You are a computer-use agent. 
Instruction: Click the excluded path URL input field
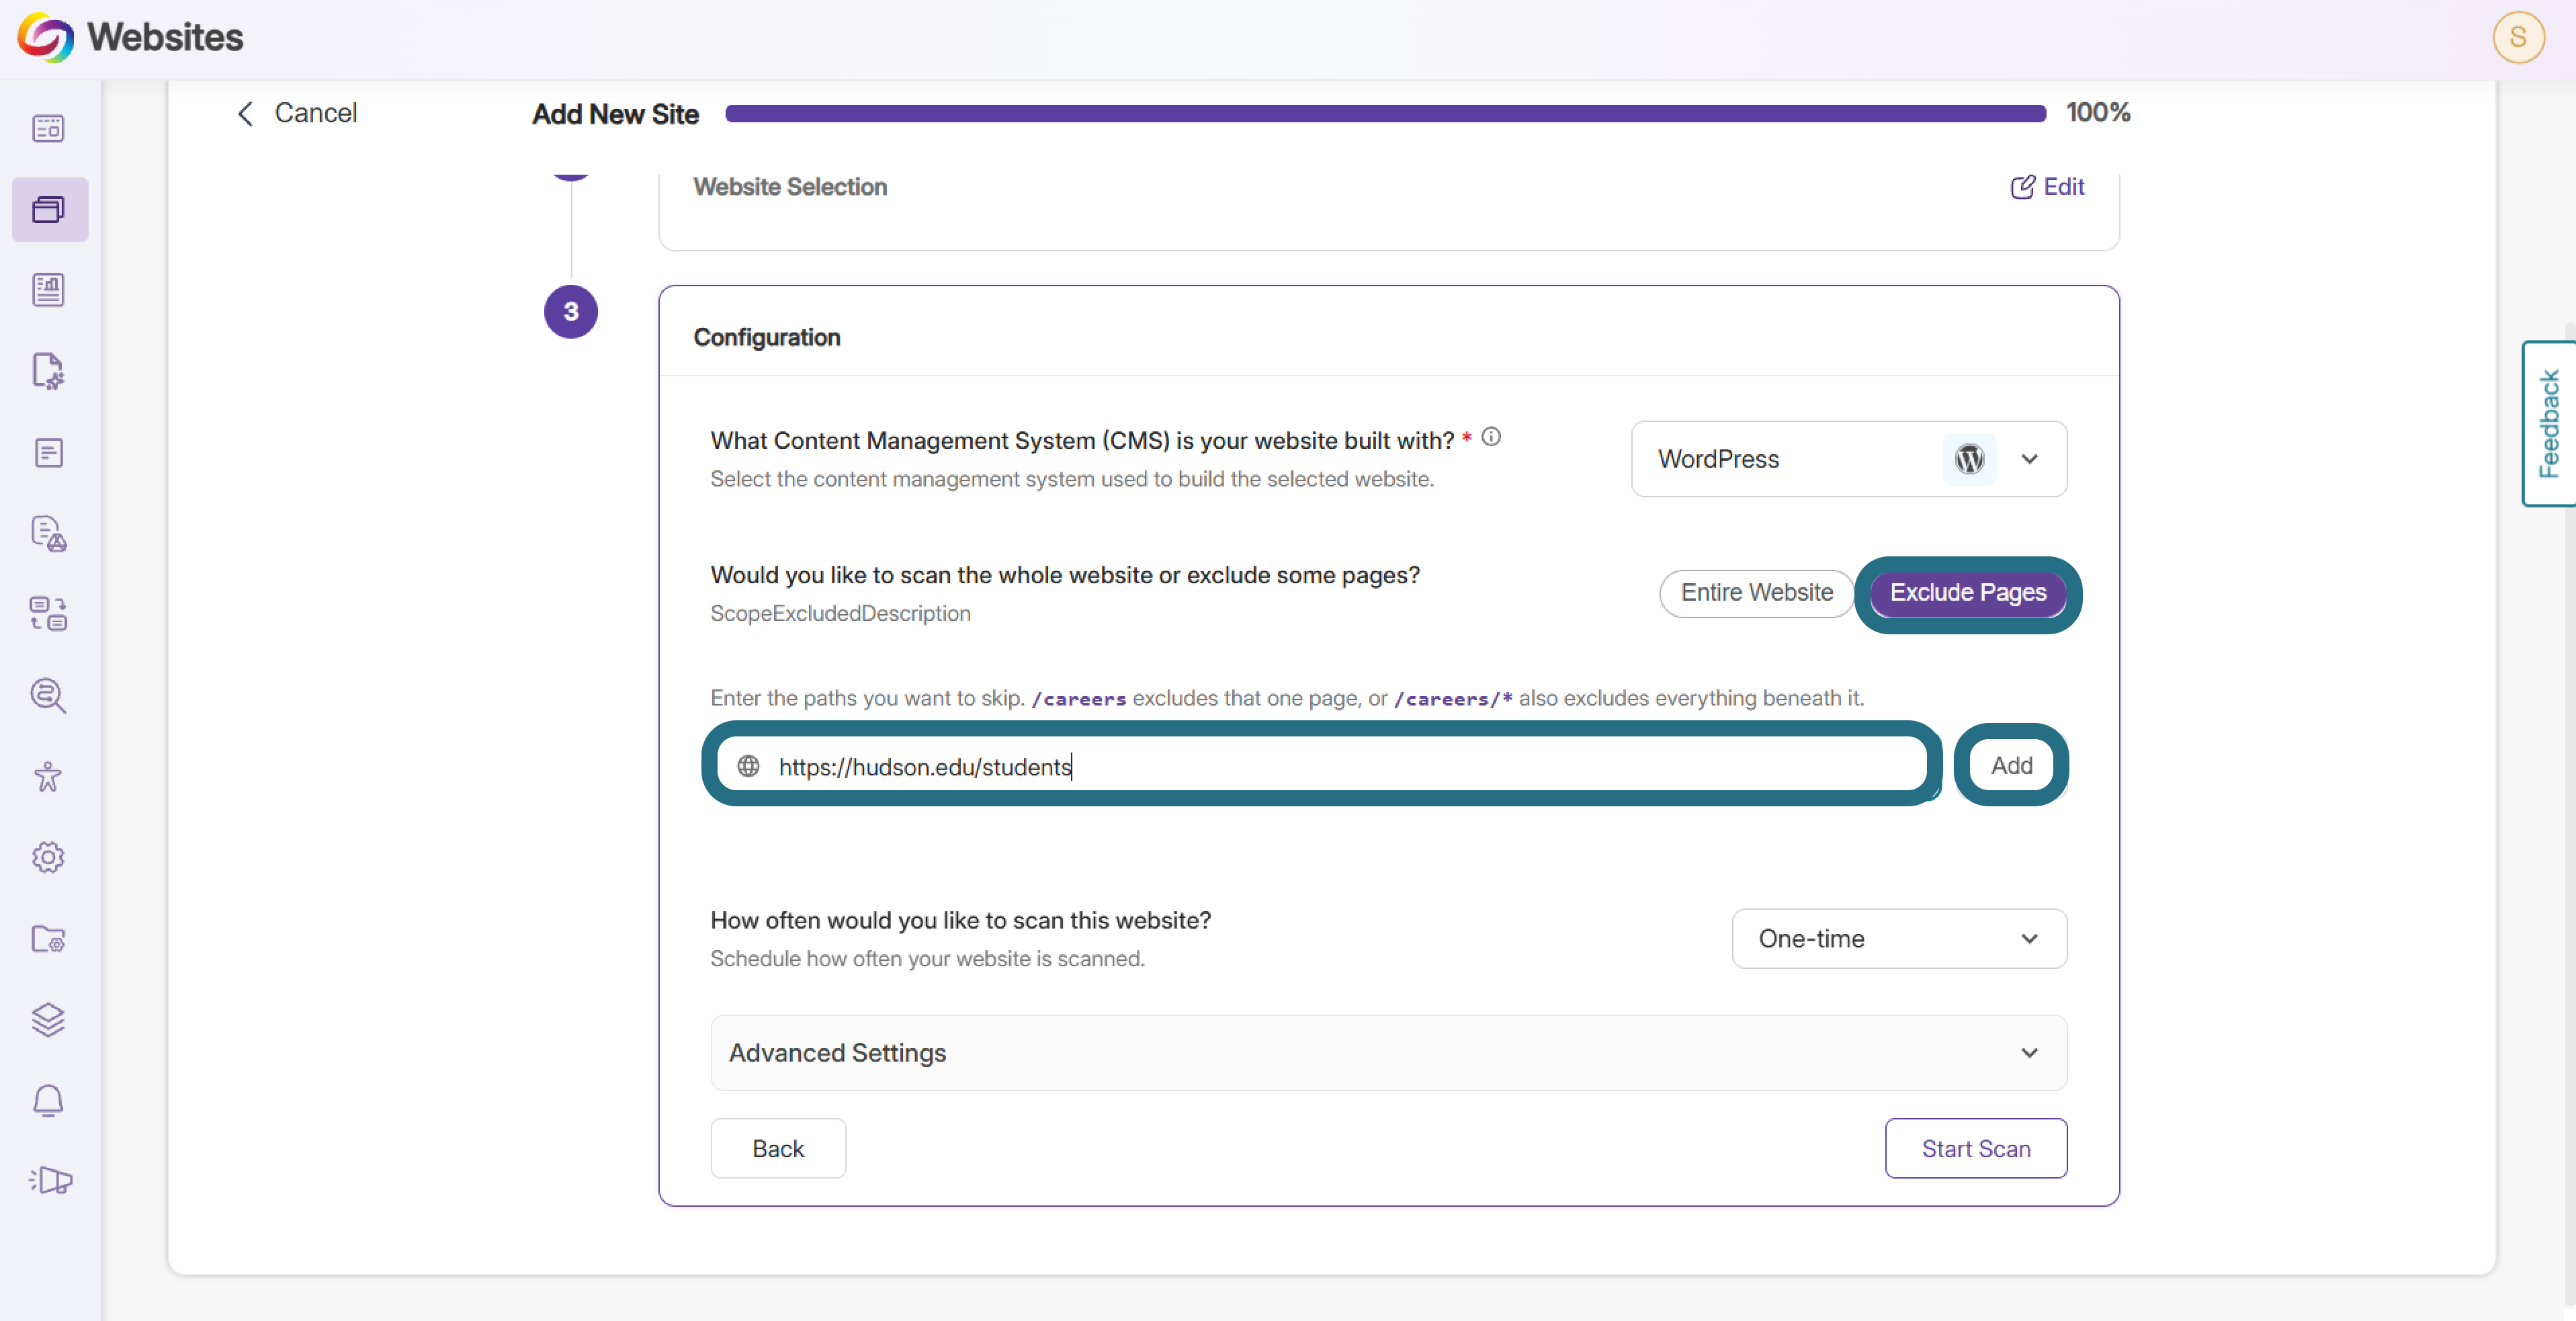[1322, 766]
